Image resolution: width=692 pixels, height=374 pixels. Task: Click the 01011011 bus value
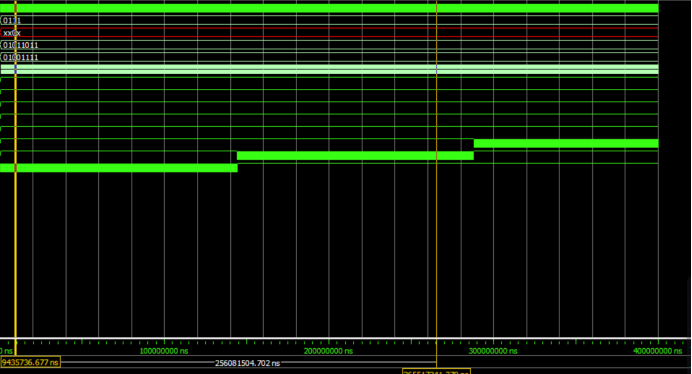(20, 45)
